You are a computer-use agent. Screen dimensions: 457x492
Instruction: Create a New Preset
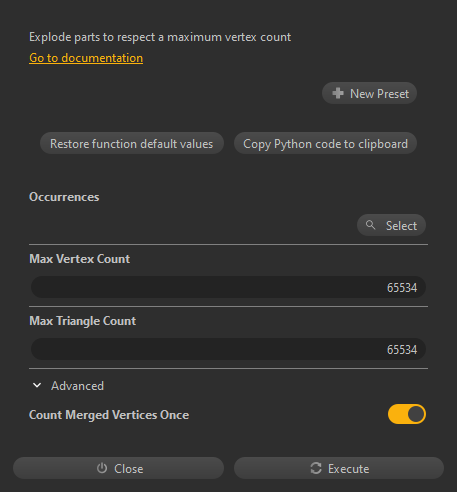pos(369,93)
